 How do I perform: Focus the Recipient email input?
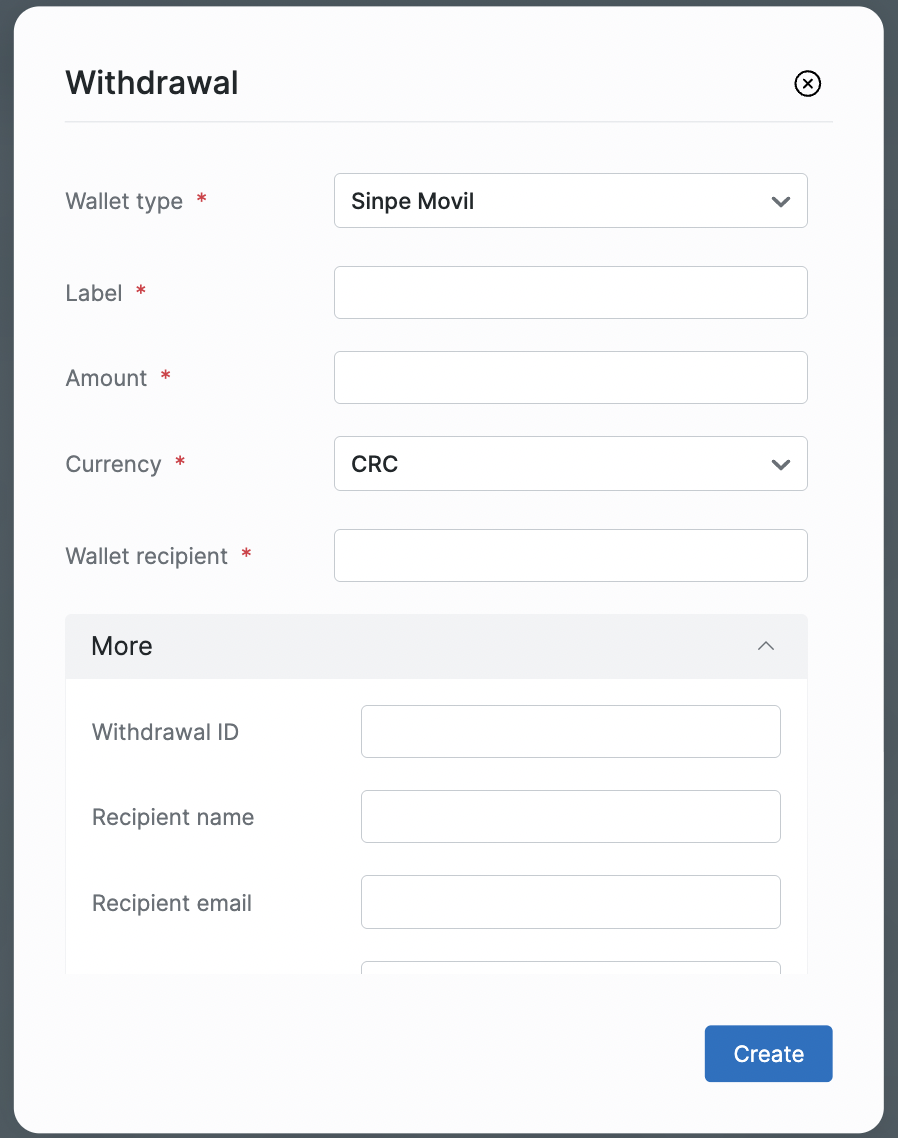pos(570,903)
